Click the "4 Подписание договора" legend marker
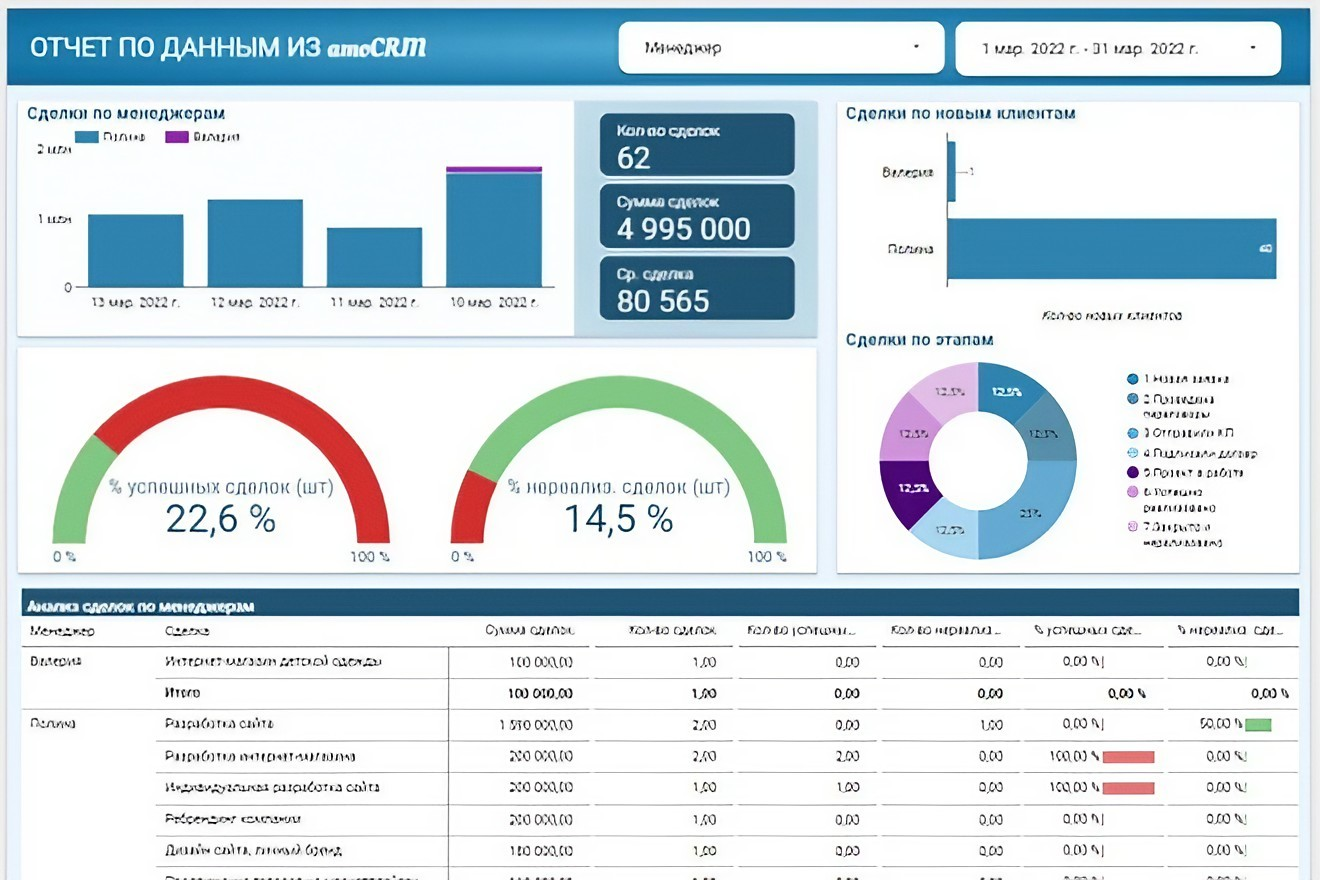The image size is (1320, 880). coord(1132,453)
